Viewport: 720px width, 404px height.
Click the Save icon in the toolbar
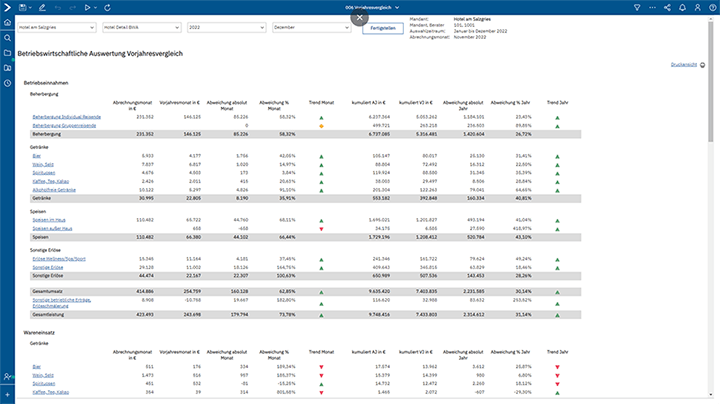pos(21,7)
